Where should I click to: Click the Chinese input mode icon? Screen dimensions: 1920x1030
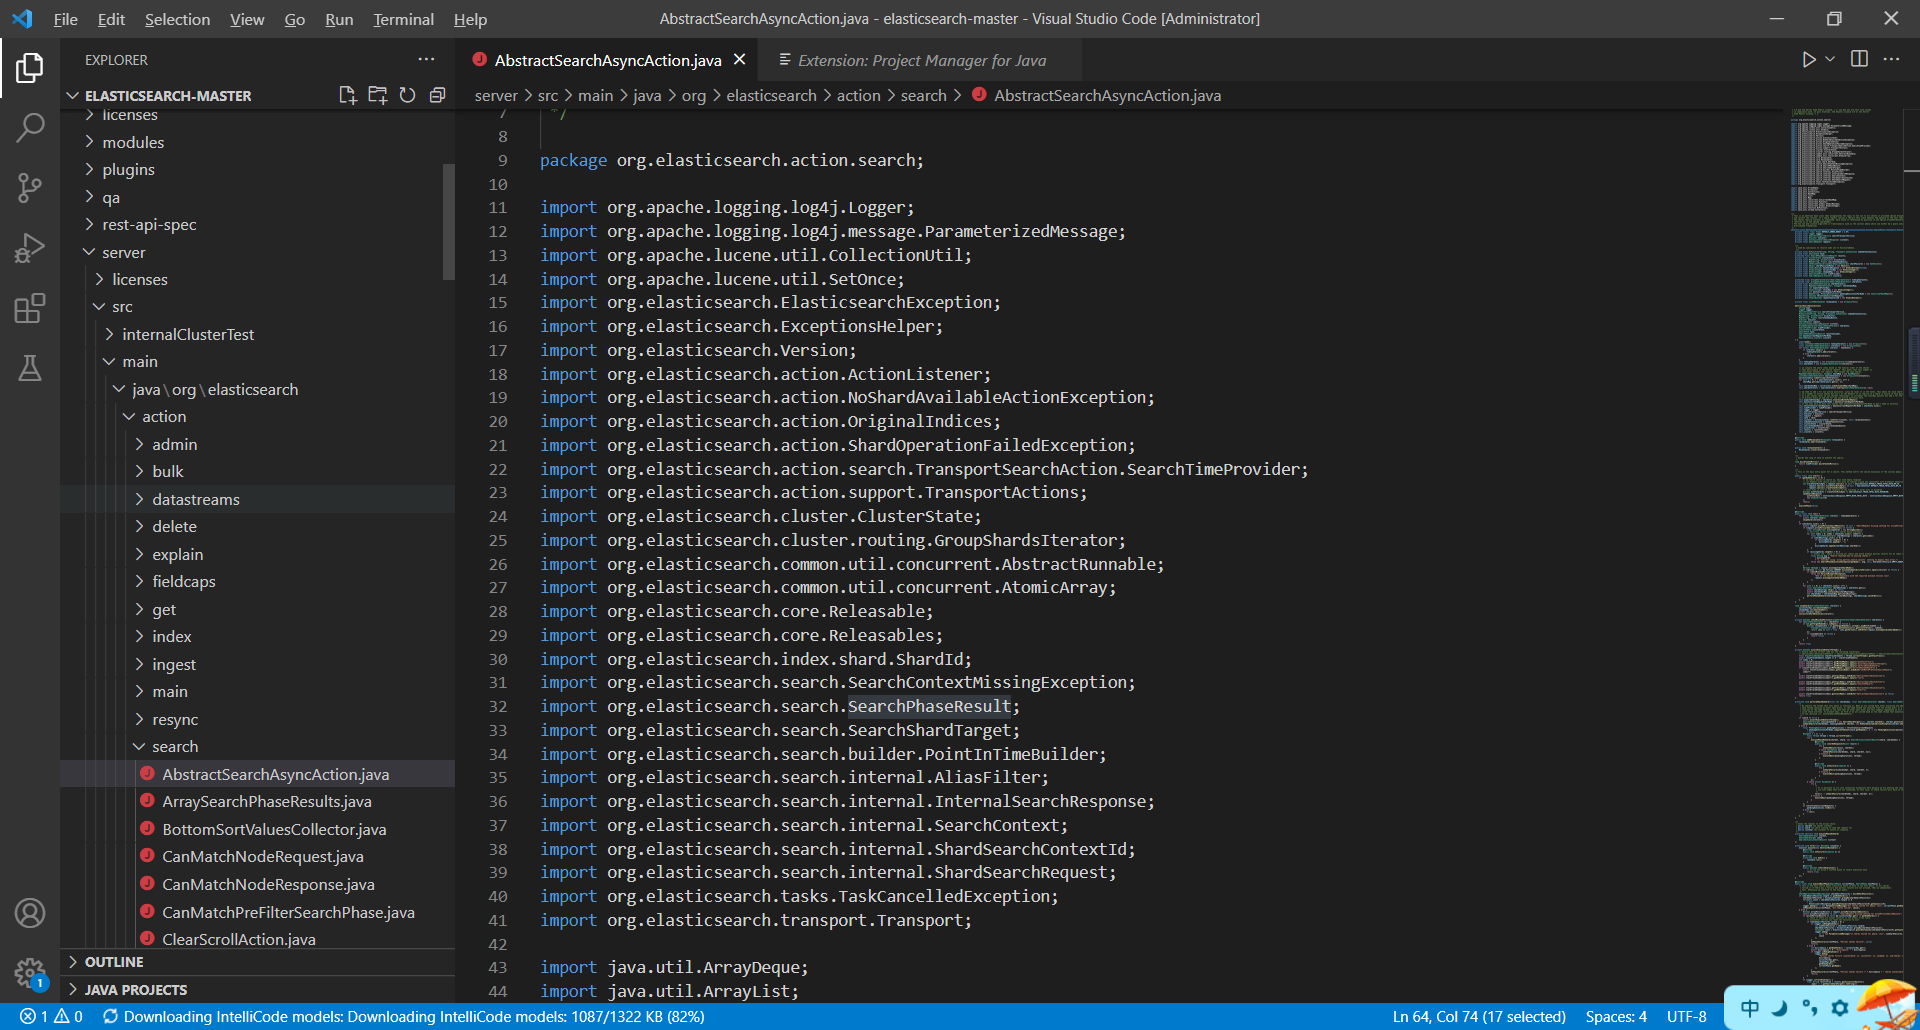[x=1750, y=1008]
